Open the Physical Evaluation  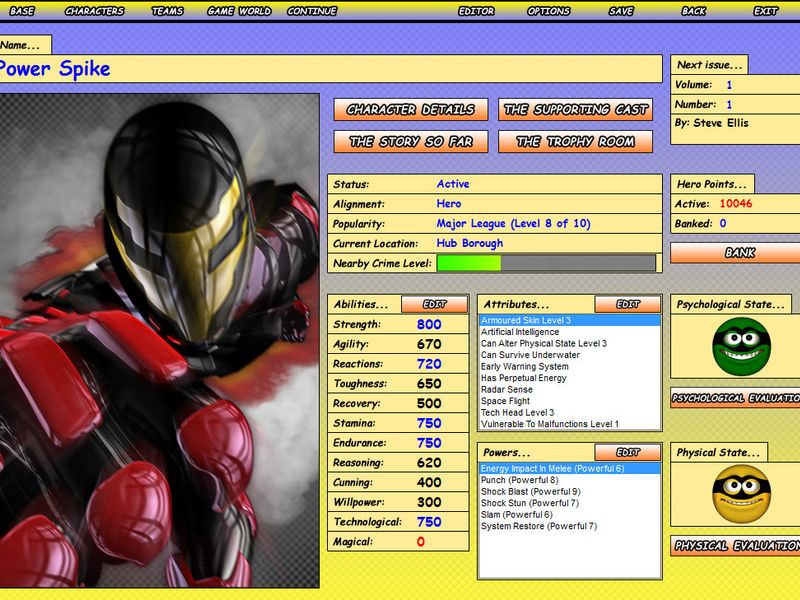735,546
